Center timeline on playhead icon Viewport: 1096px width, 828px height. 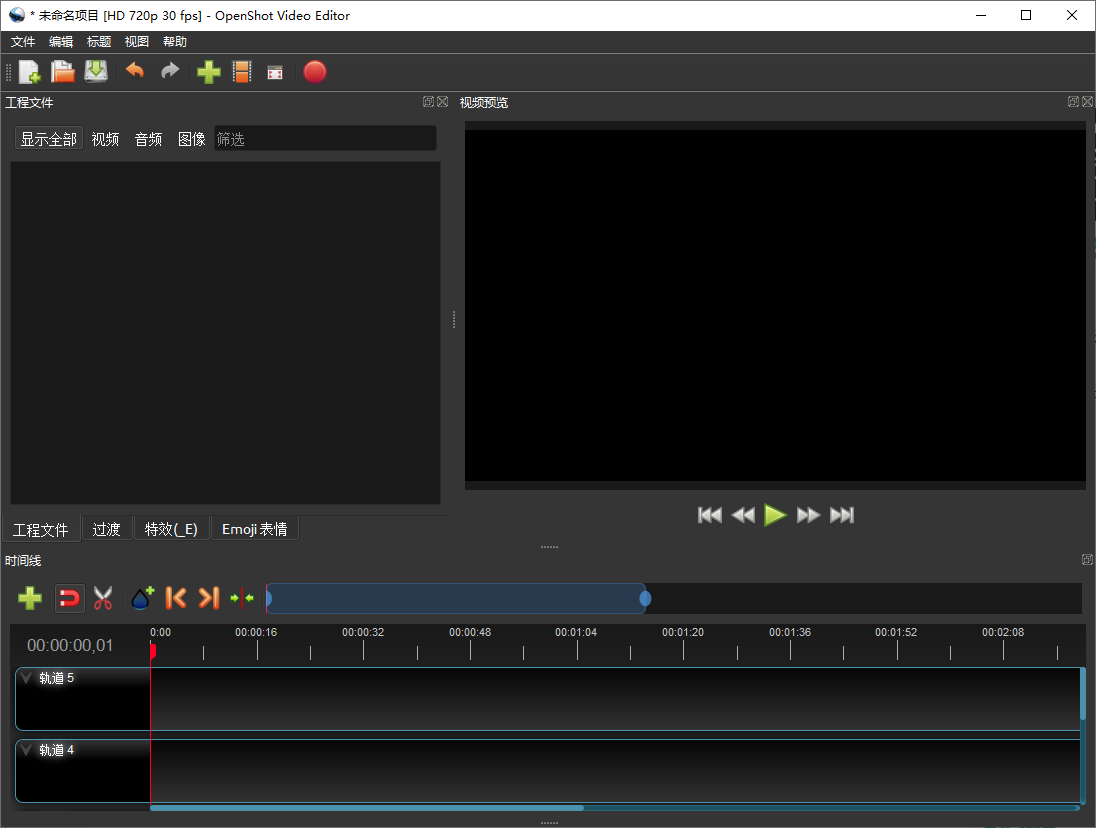(x=242, y=598)
